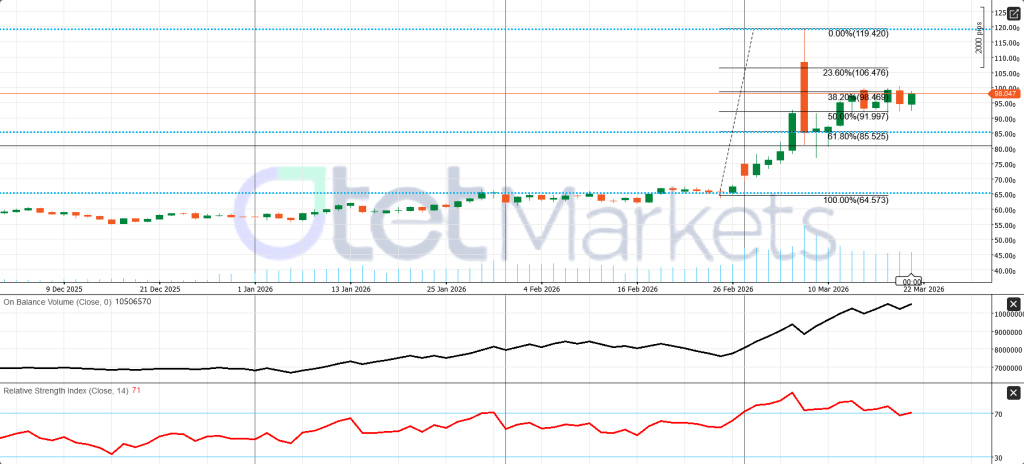Select the 100.00% (64.573) Fibonacci base label
Viewport: 1024px width, 464px height.
point(855,200)
